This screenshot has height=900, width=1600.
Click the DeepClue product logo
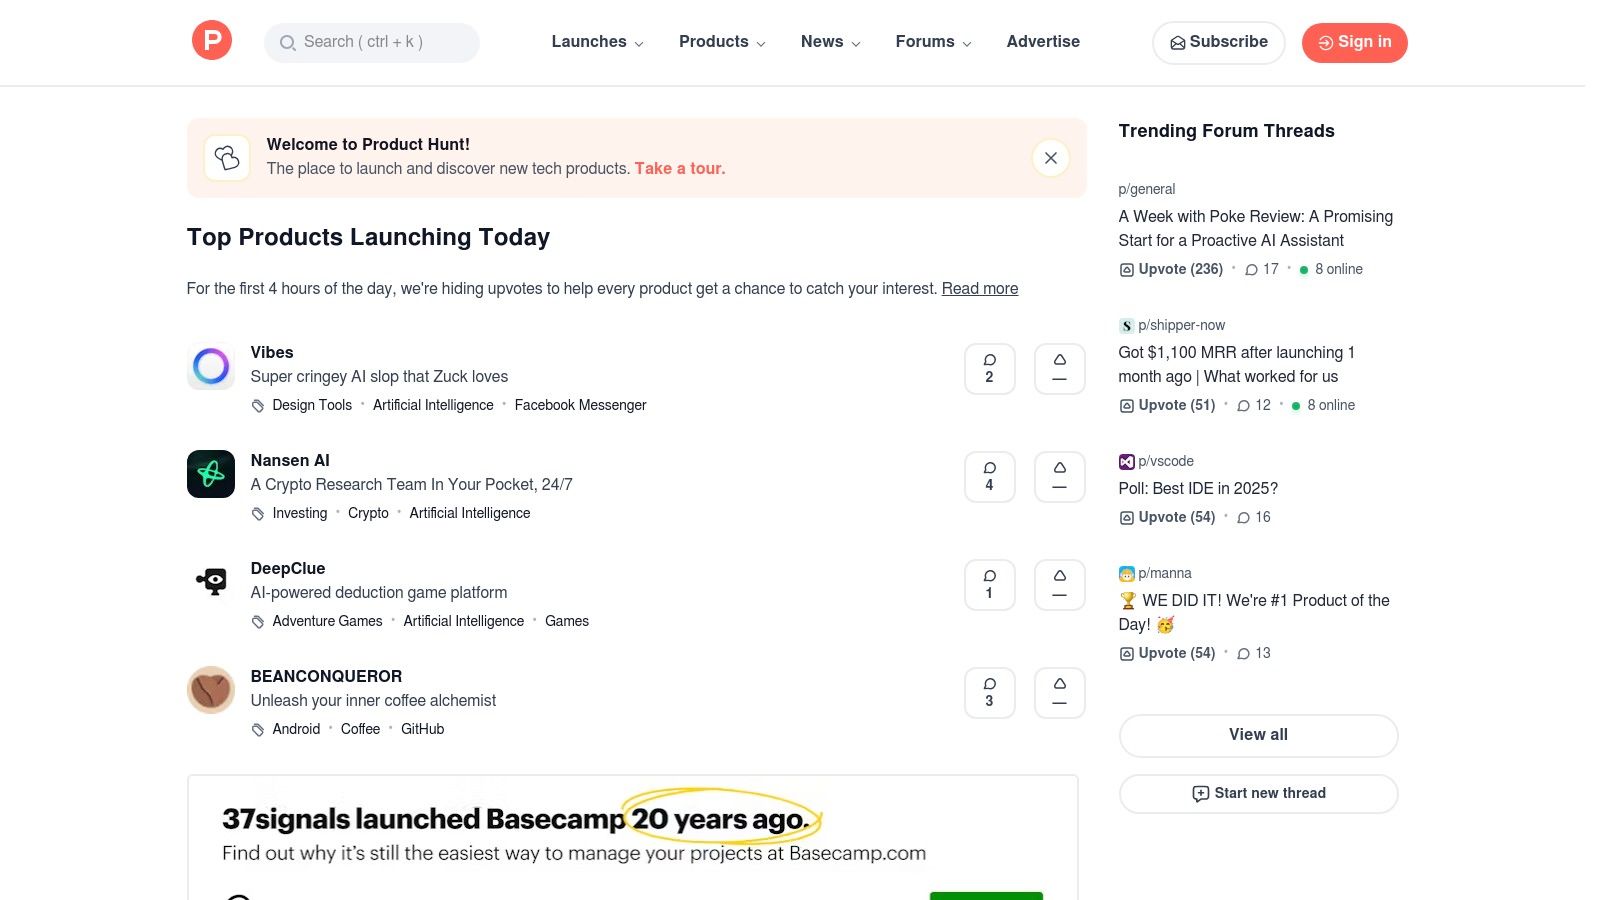point(211,582)
